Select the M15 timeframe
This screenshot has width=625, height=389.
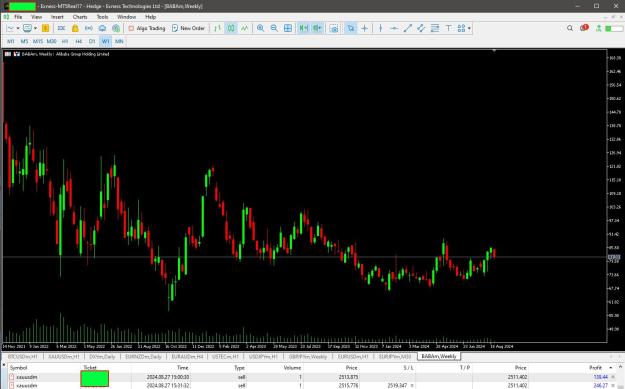coord(38,41)
